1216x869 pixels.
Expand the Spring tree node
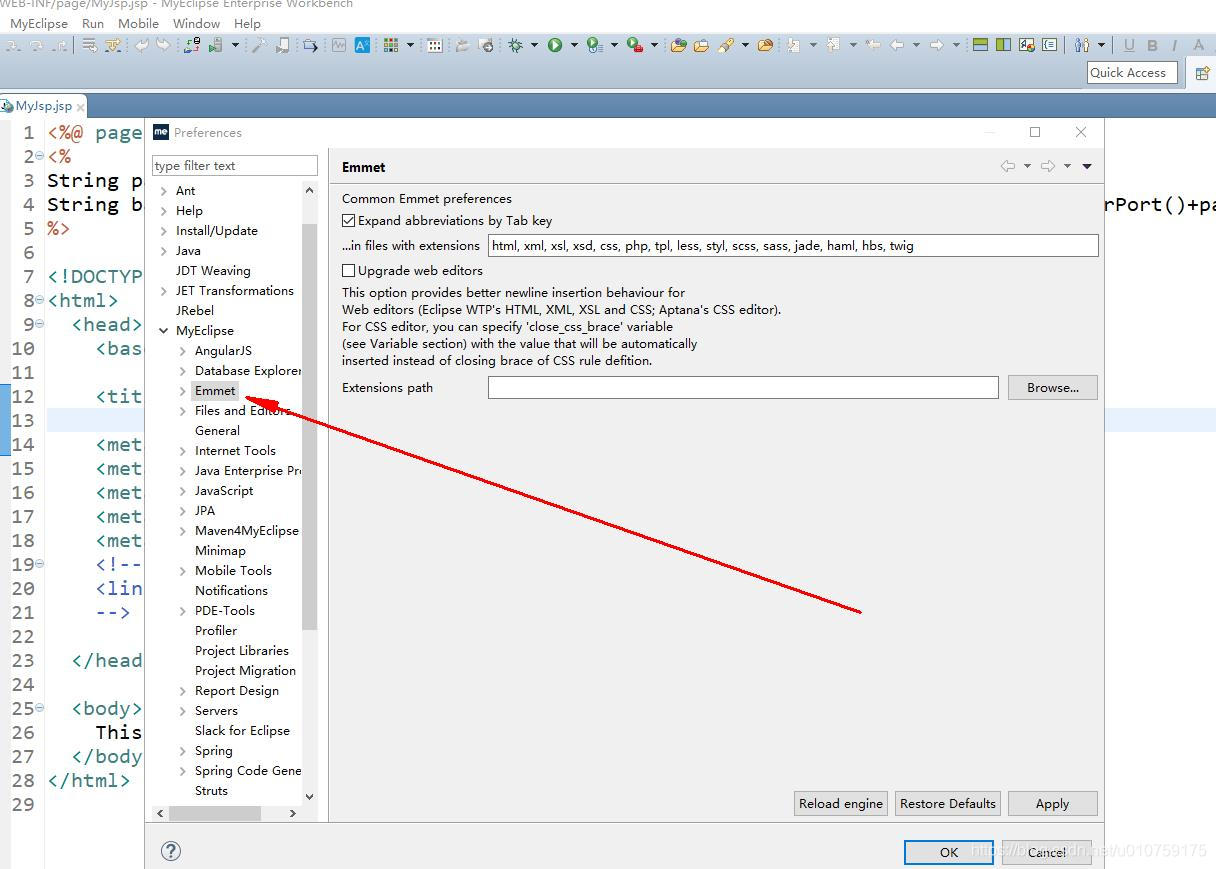pos(183,750)
